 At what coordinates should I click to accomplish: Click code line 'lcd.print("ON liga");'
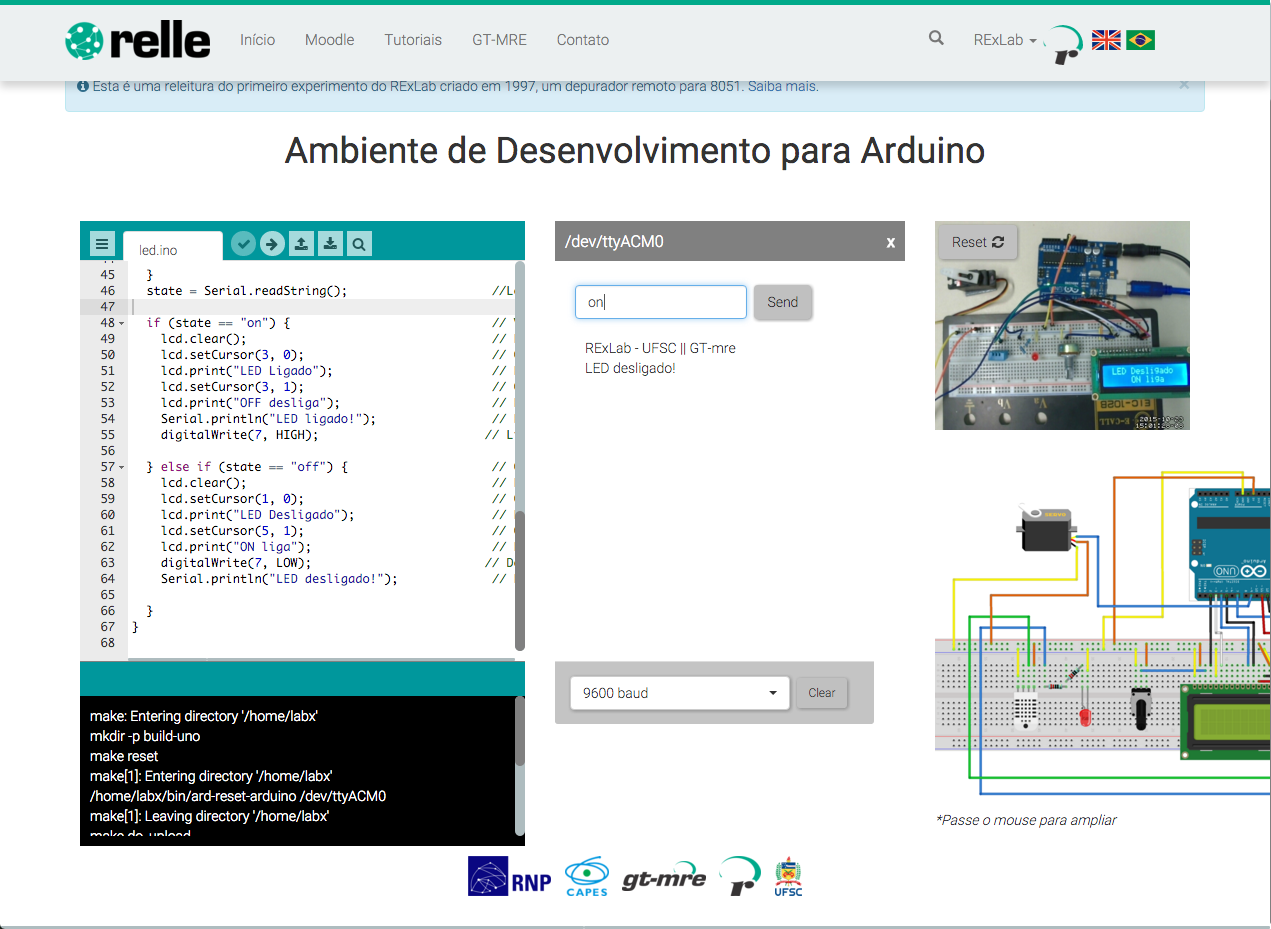pos(236,547)
